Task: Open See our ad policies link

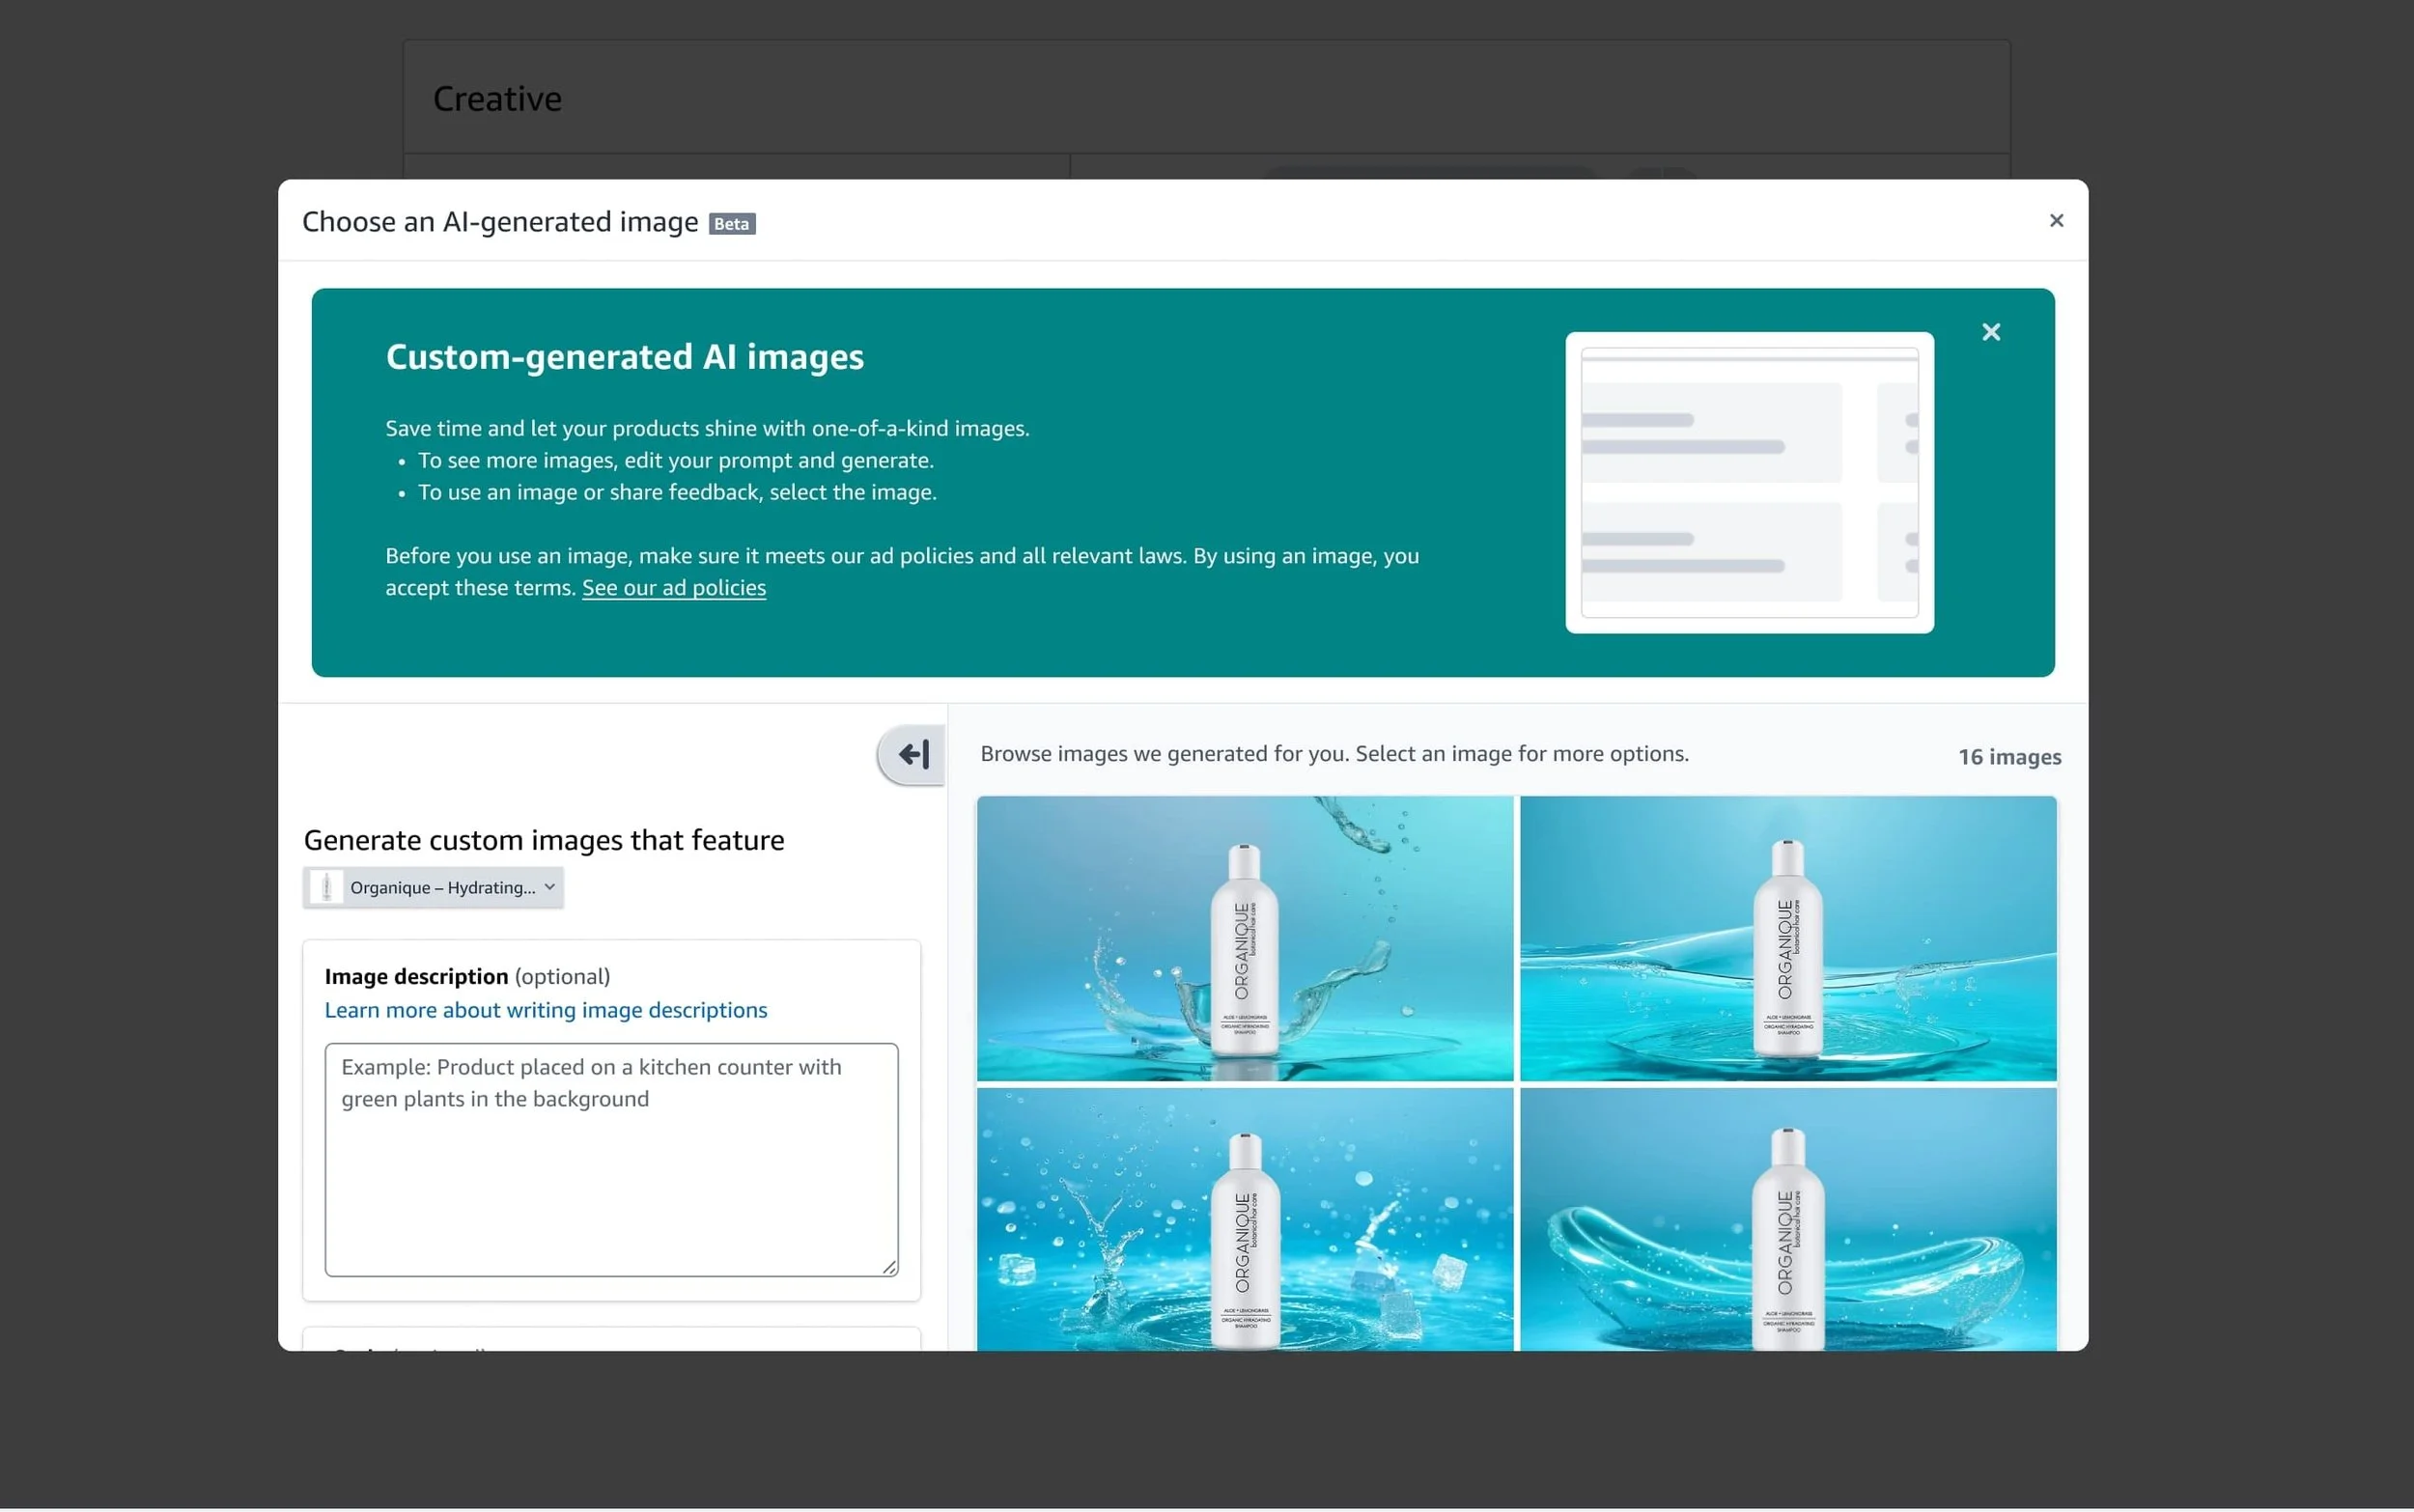Action: pyautogui.click(x=673, y=589)
